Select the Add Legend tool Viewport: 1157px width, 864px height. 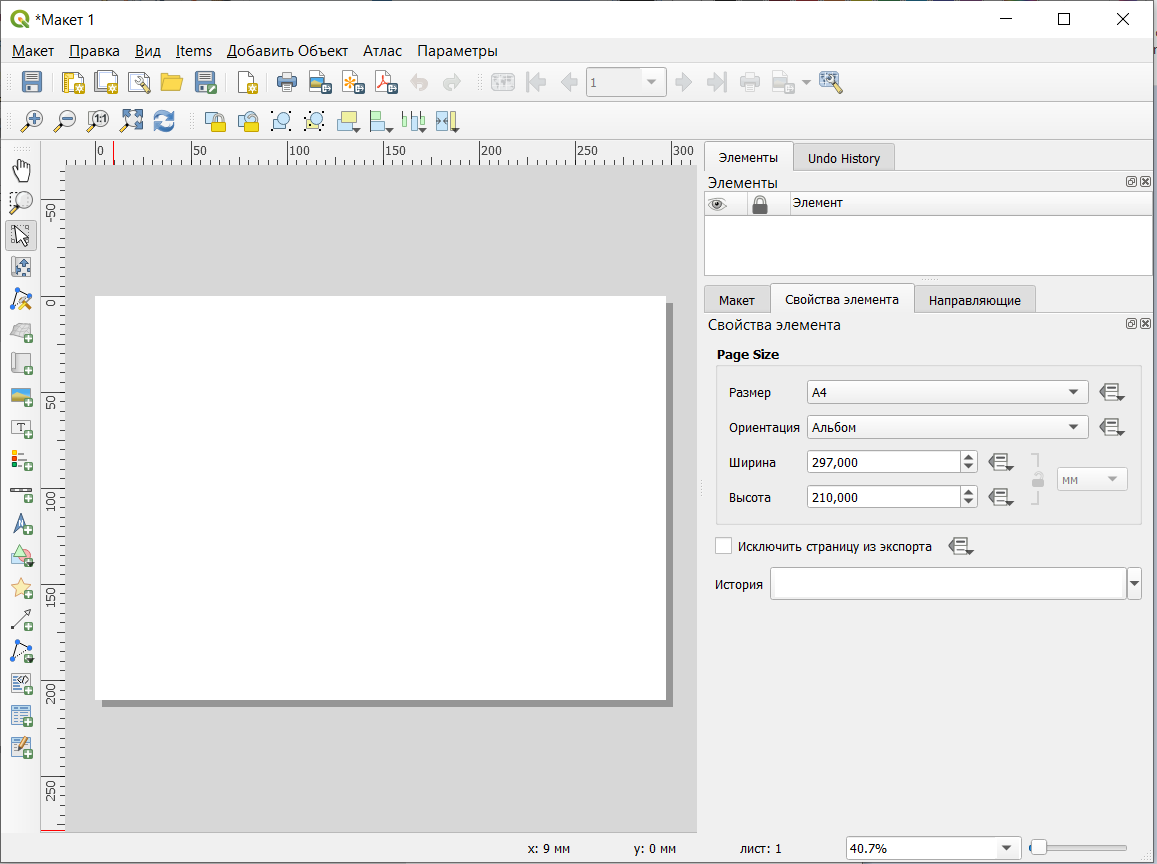(21, 460)
